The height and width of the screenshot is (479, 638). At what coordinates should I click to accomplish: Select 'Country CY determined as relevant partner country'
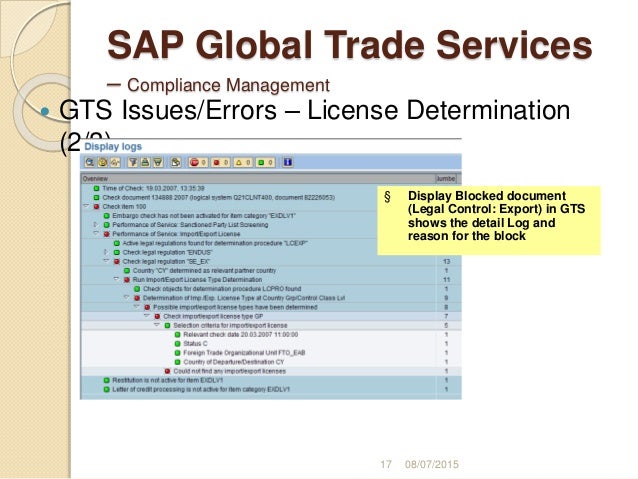click(204, 271)
